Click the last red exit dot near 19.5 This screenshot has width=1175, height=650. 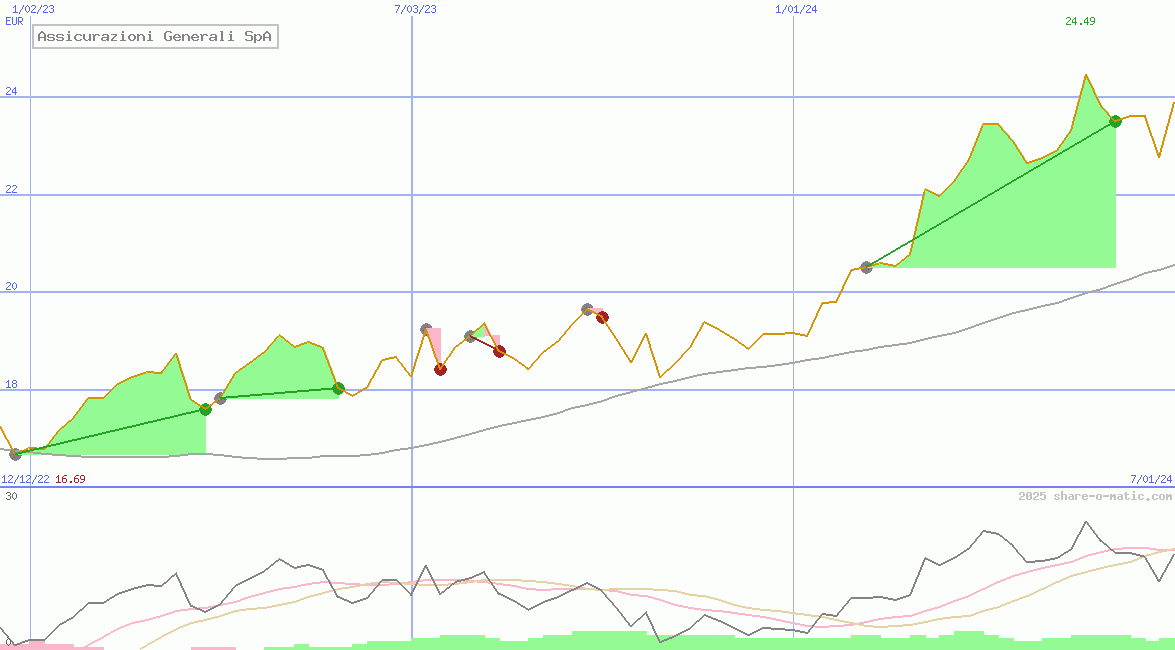602,317
